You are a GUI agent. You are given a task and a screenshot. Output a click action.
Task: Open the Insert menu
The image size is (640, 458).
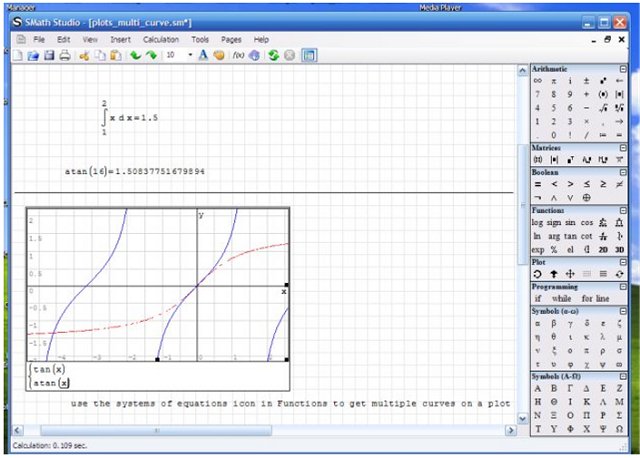[x=120, y=40]
